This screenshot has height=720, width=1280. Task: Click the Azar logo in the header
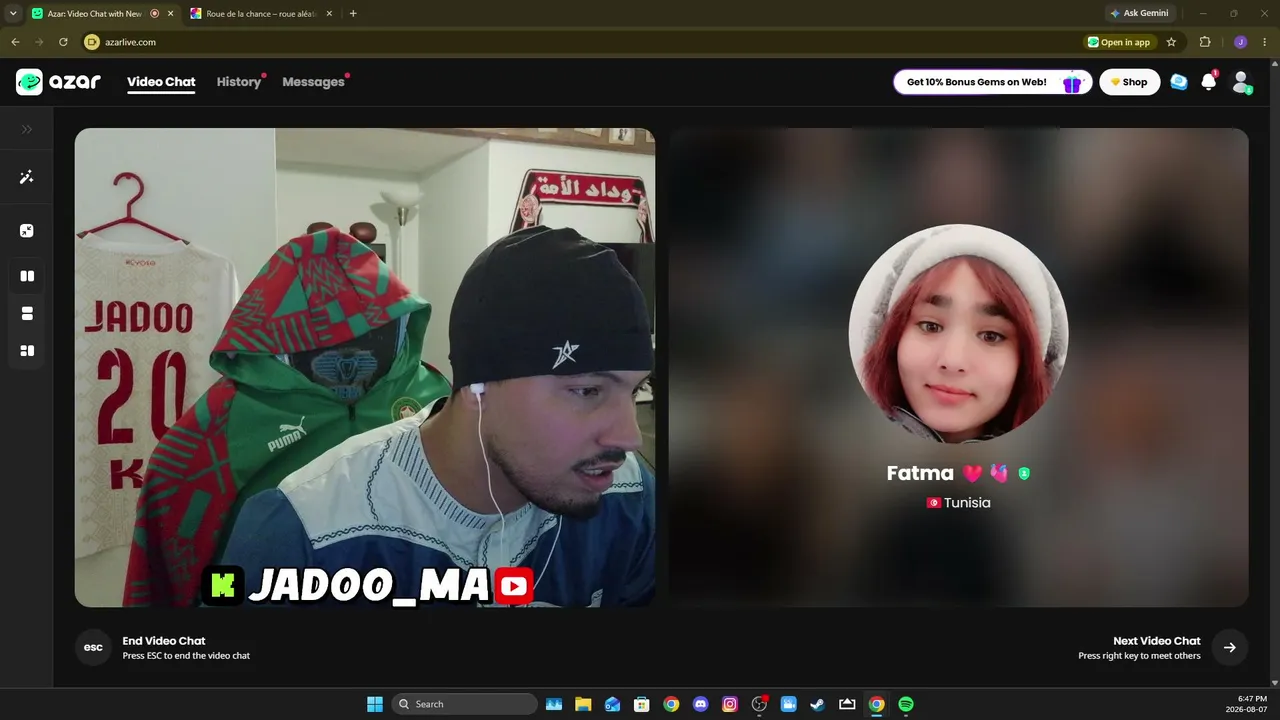(x=59, y=82)
